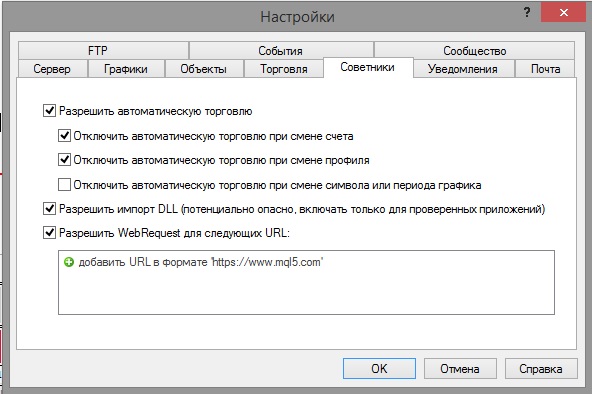Click the green add URL plus icon
This screenshot has height=394, width=592.
tap(69, 262)
